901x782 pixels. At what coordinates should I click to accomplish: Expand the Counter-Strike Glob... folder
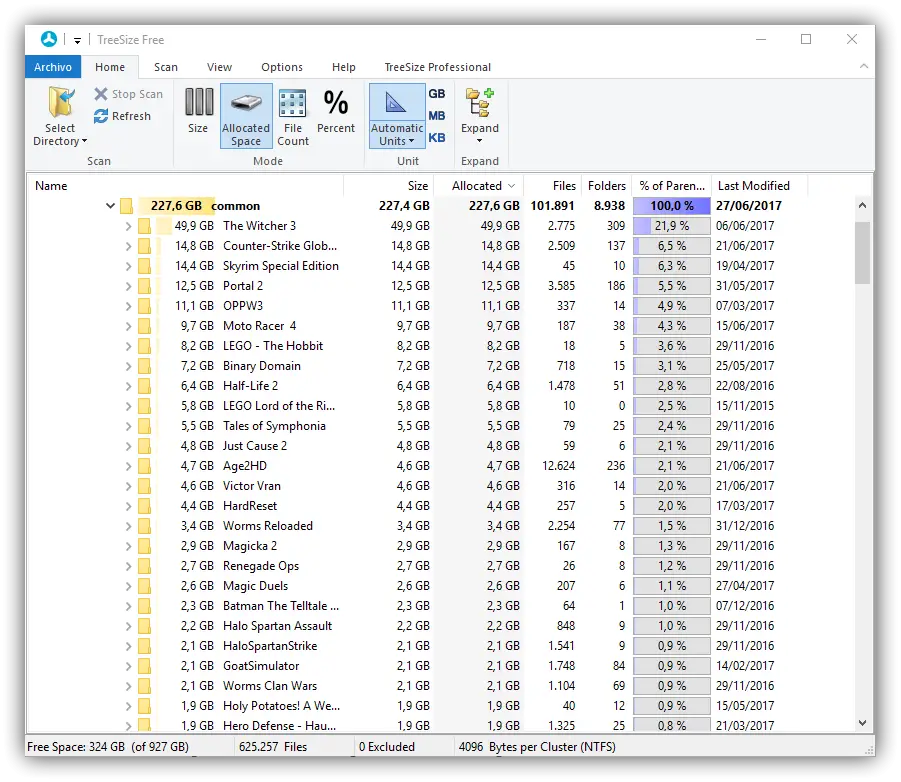(128, 246)
